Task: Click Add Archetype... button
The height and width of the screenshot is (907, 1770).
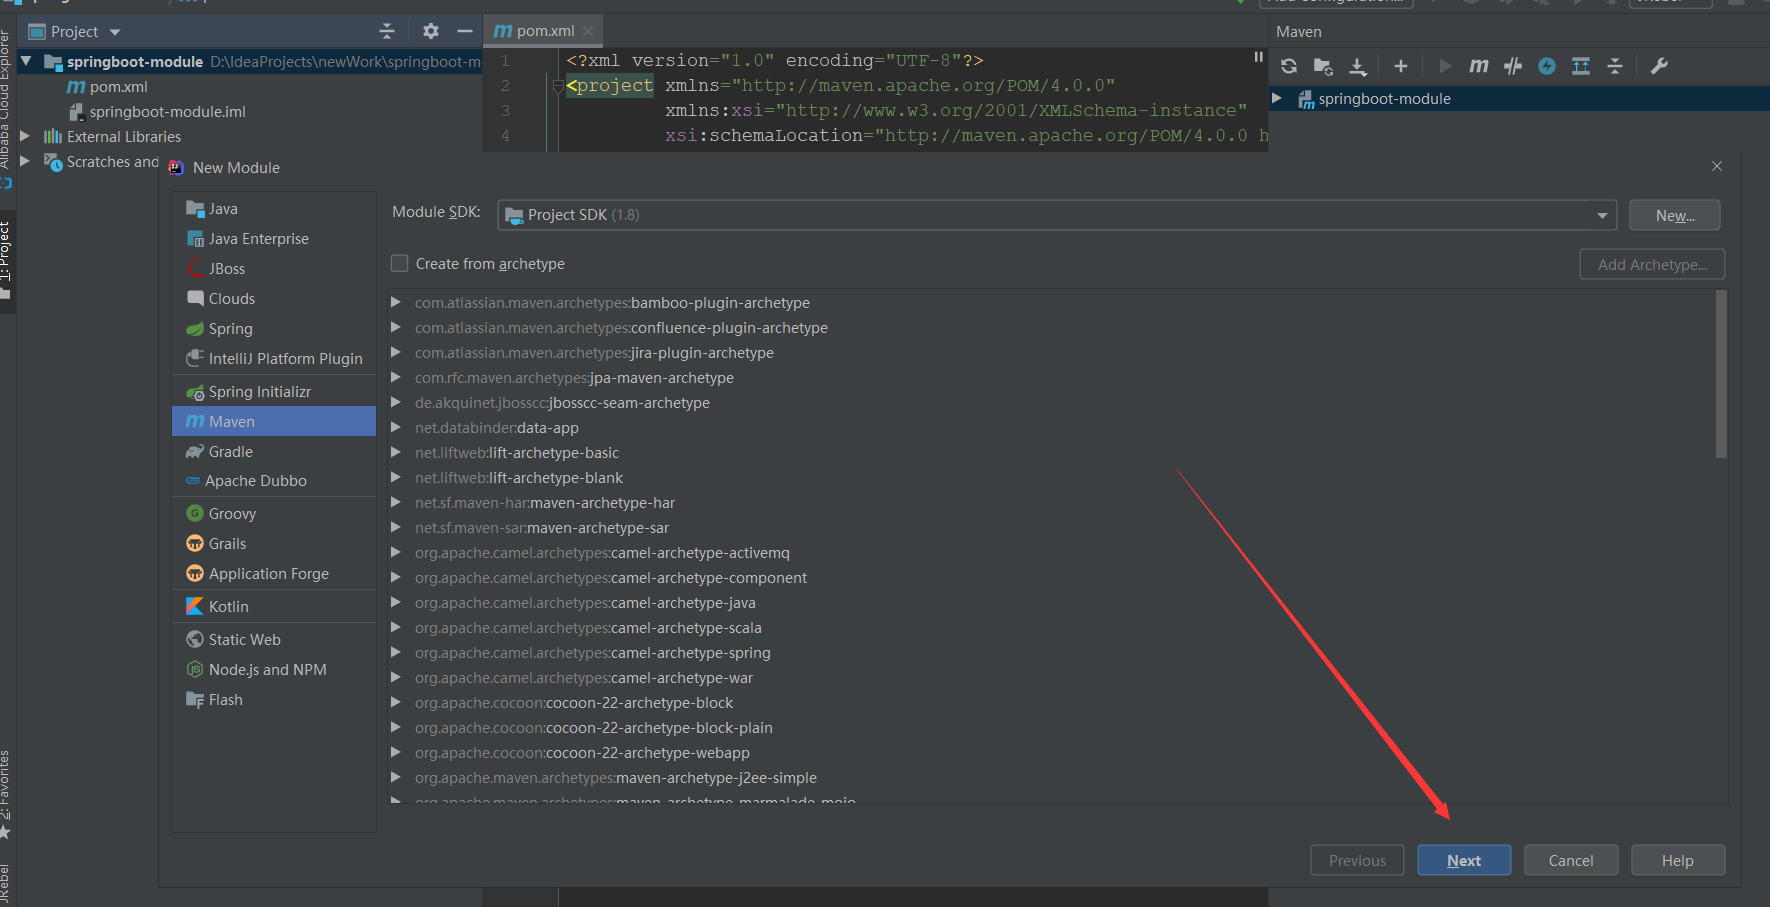Action: 1652,264
